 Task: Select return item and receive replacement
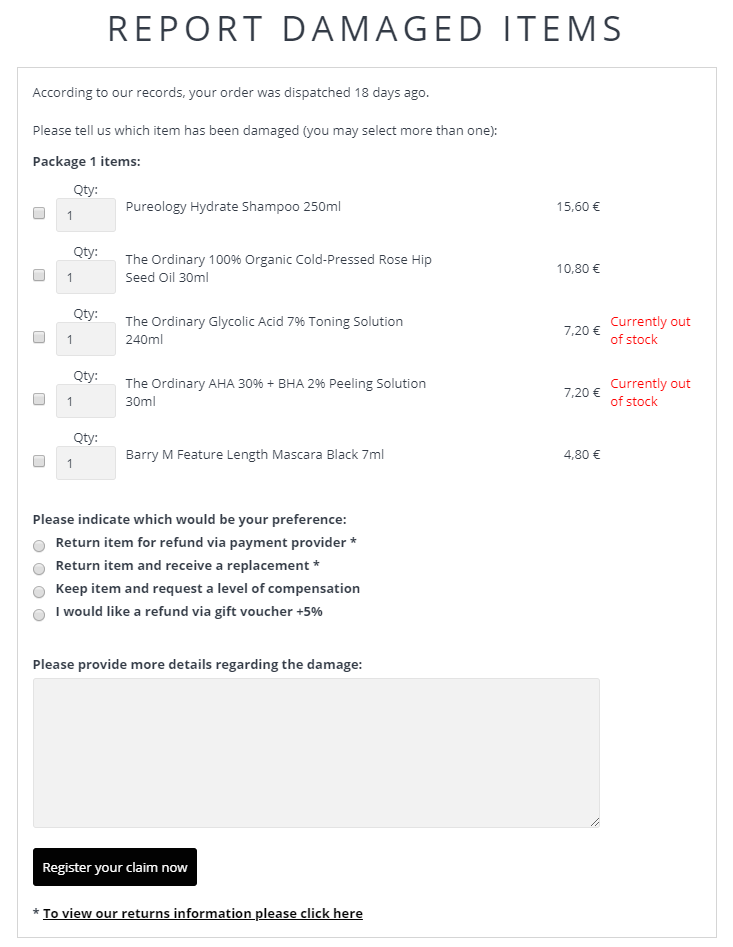[x=39, y=569]
